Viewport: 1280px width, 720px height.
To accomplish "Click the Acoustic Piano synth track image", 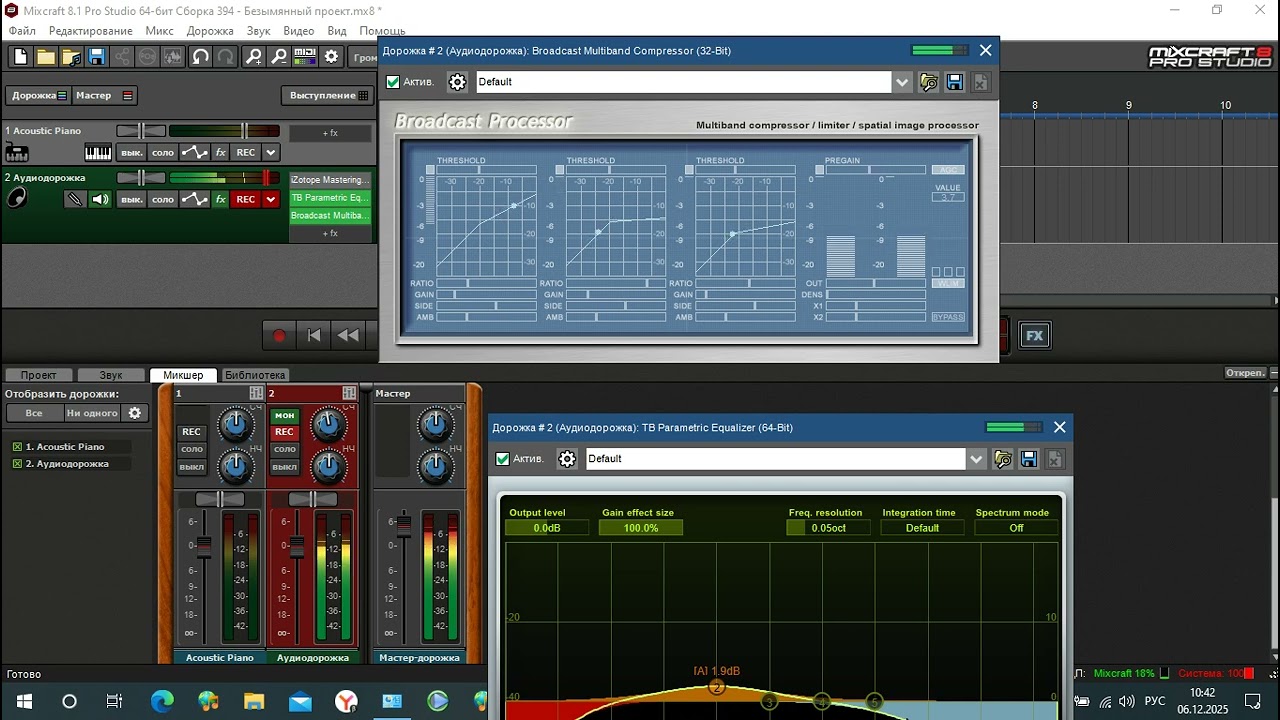I will [x=17, y=153].
